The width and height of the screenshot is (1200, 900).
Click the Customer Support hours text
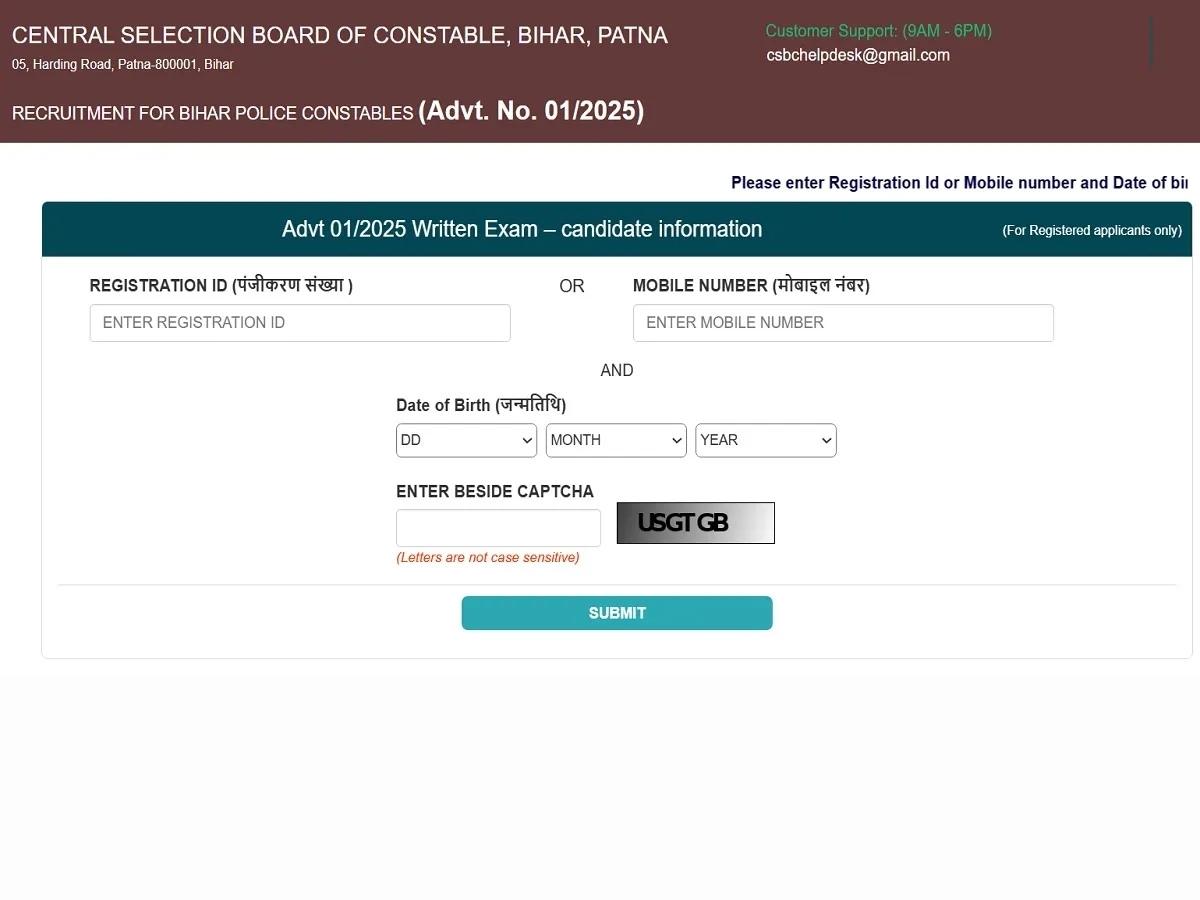(x=878, y=31)
